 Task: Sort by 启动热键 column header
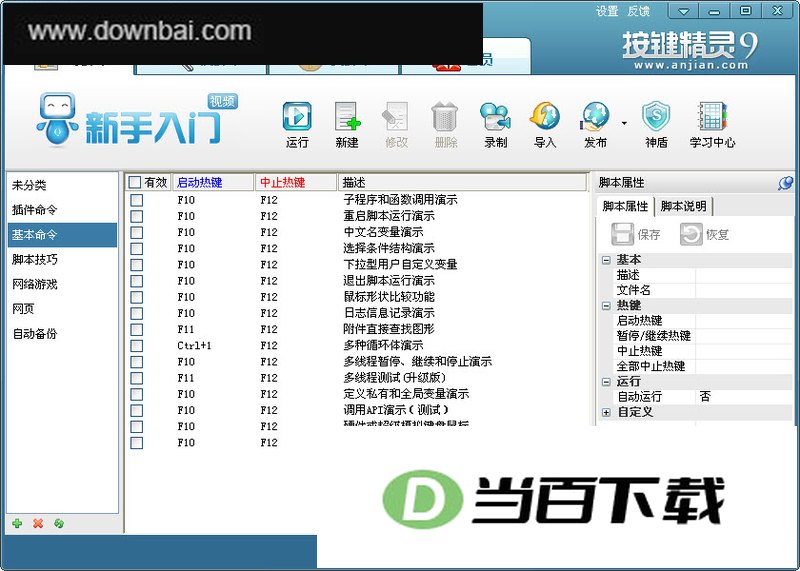tap(213, 182)
